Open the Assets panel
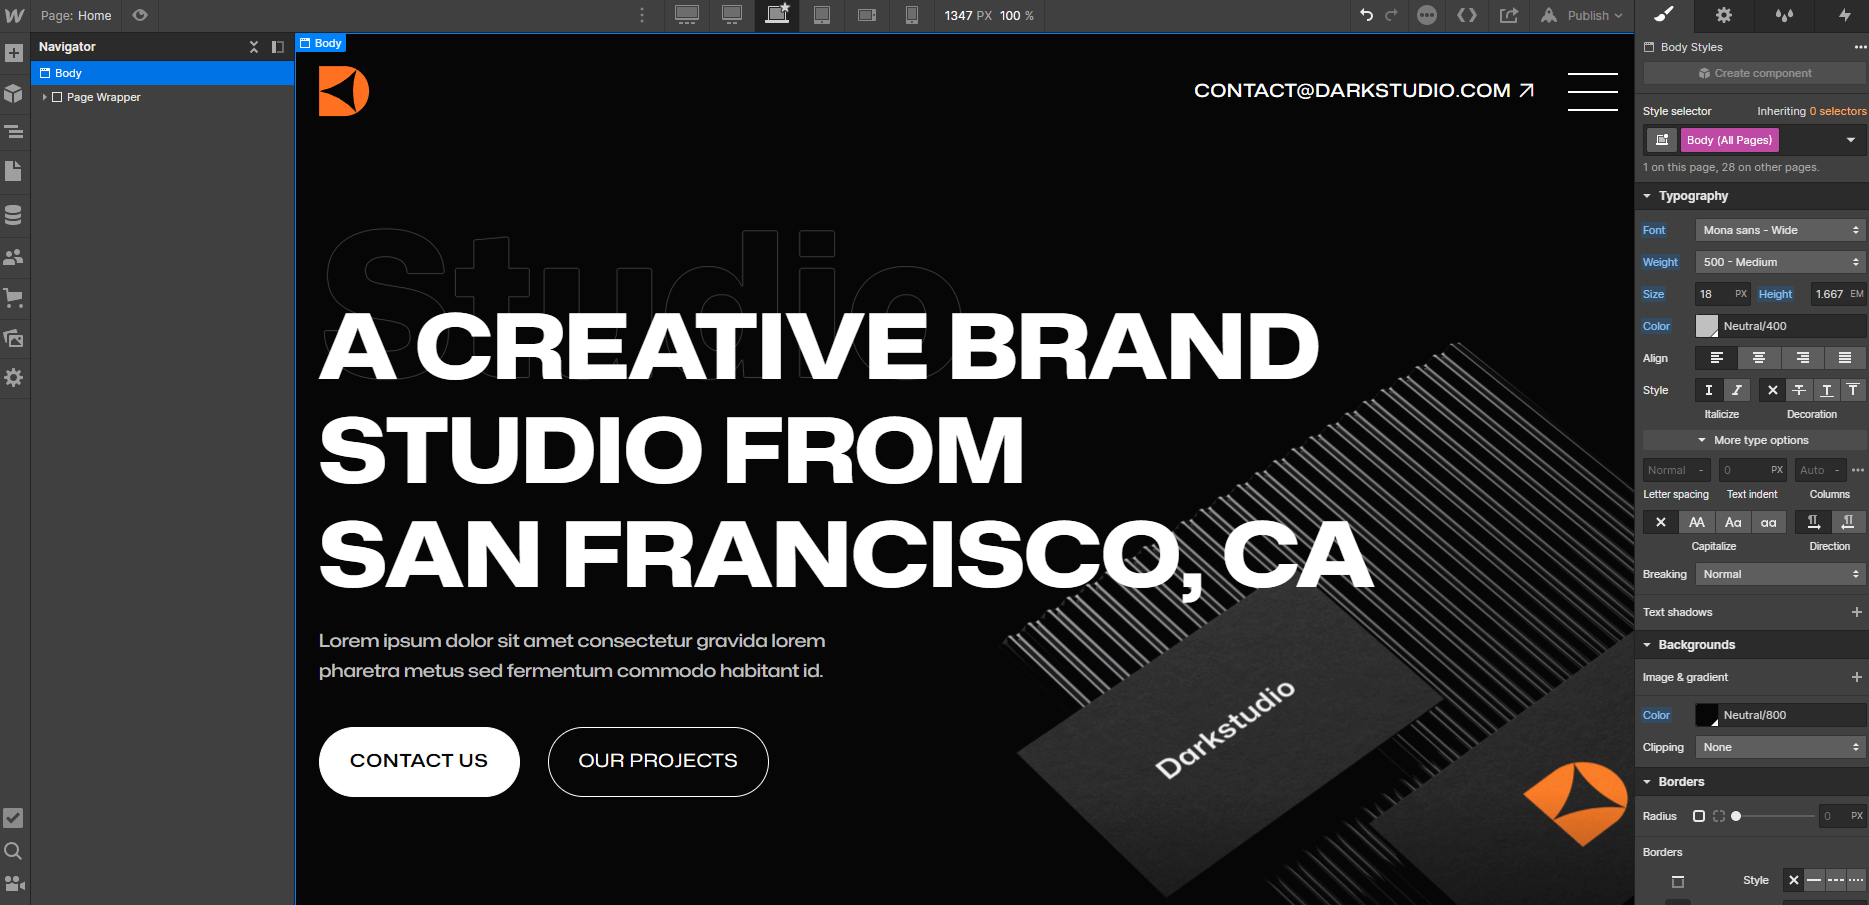This screenshot has height=905, width=1869. click(15, 338)
